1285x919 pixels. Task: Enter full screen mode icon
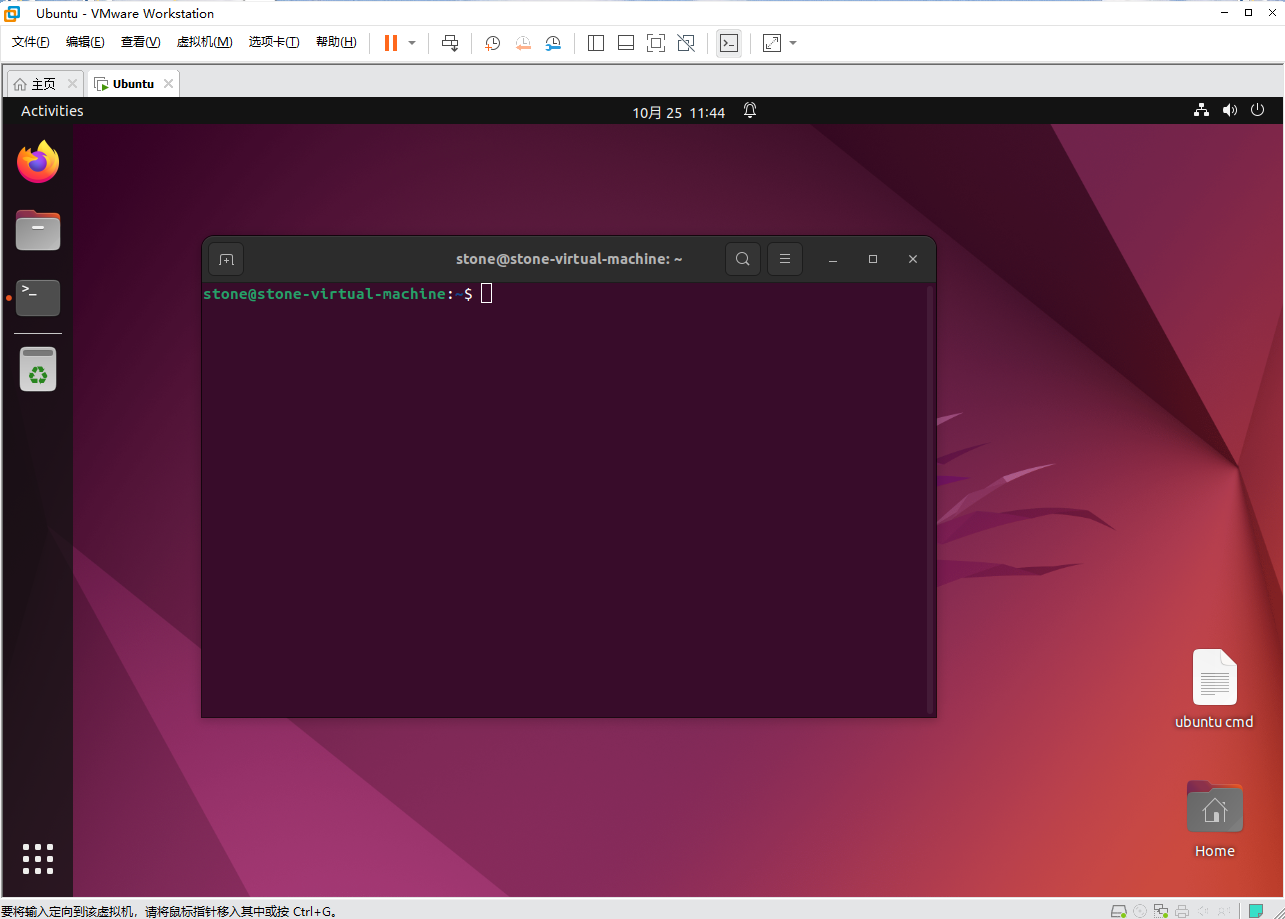tap(656, 43)
